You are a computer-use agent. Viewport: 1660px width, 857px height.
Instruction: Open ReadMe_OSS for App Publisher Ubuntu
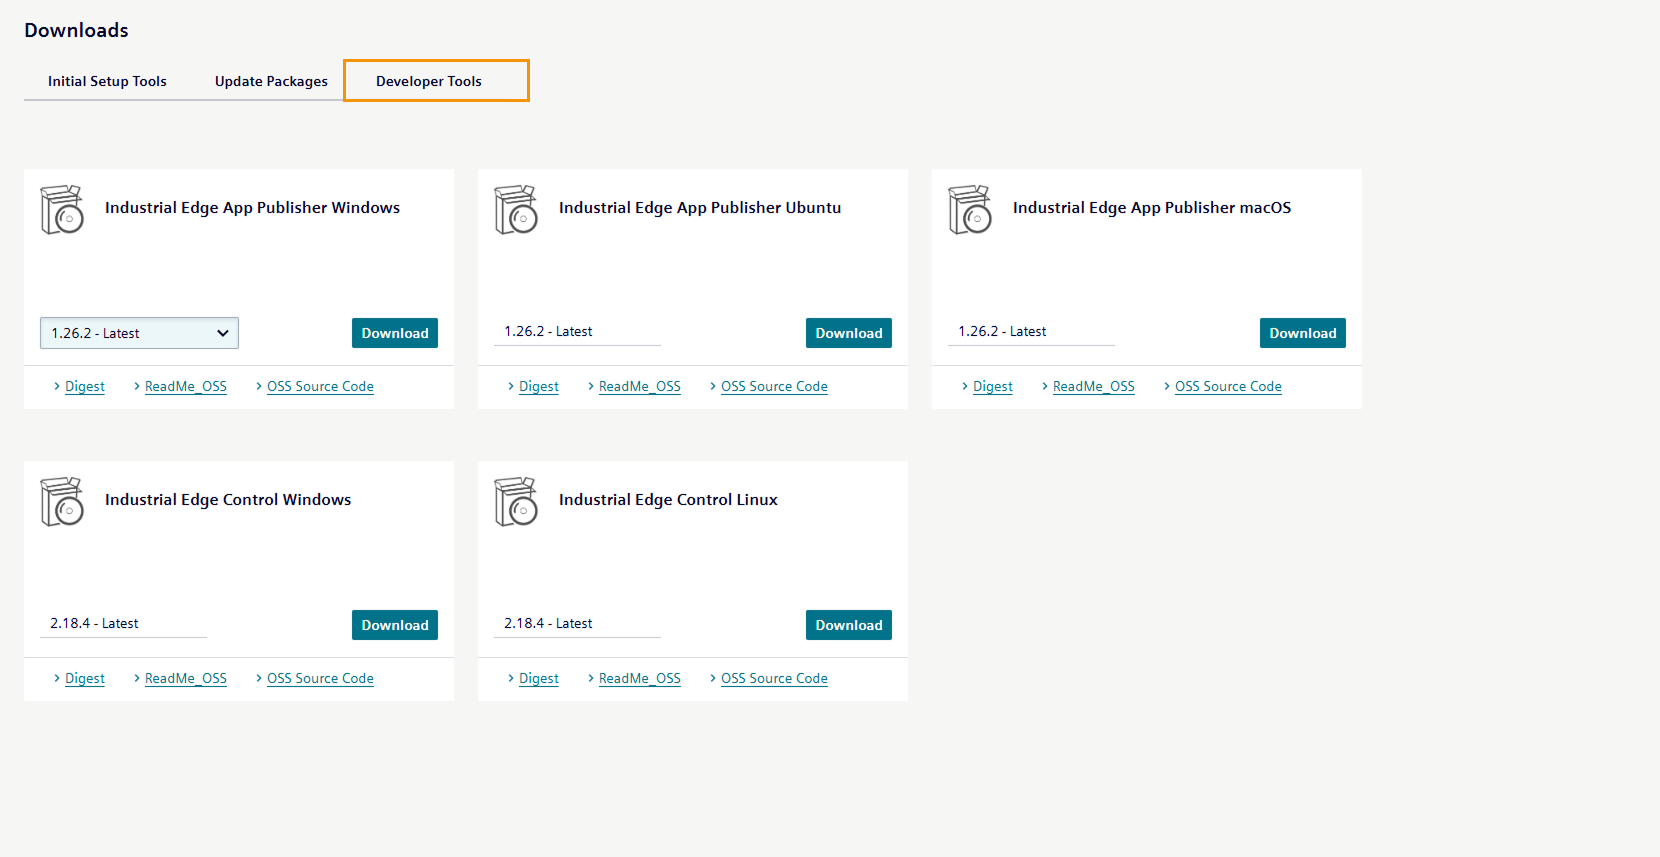pyautogui.click(x=640, y=386)
